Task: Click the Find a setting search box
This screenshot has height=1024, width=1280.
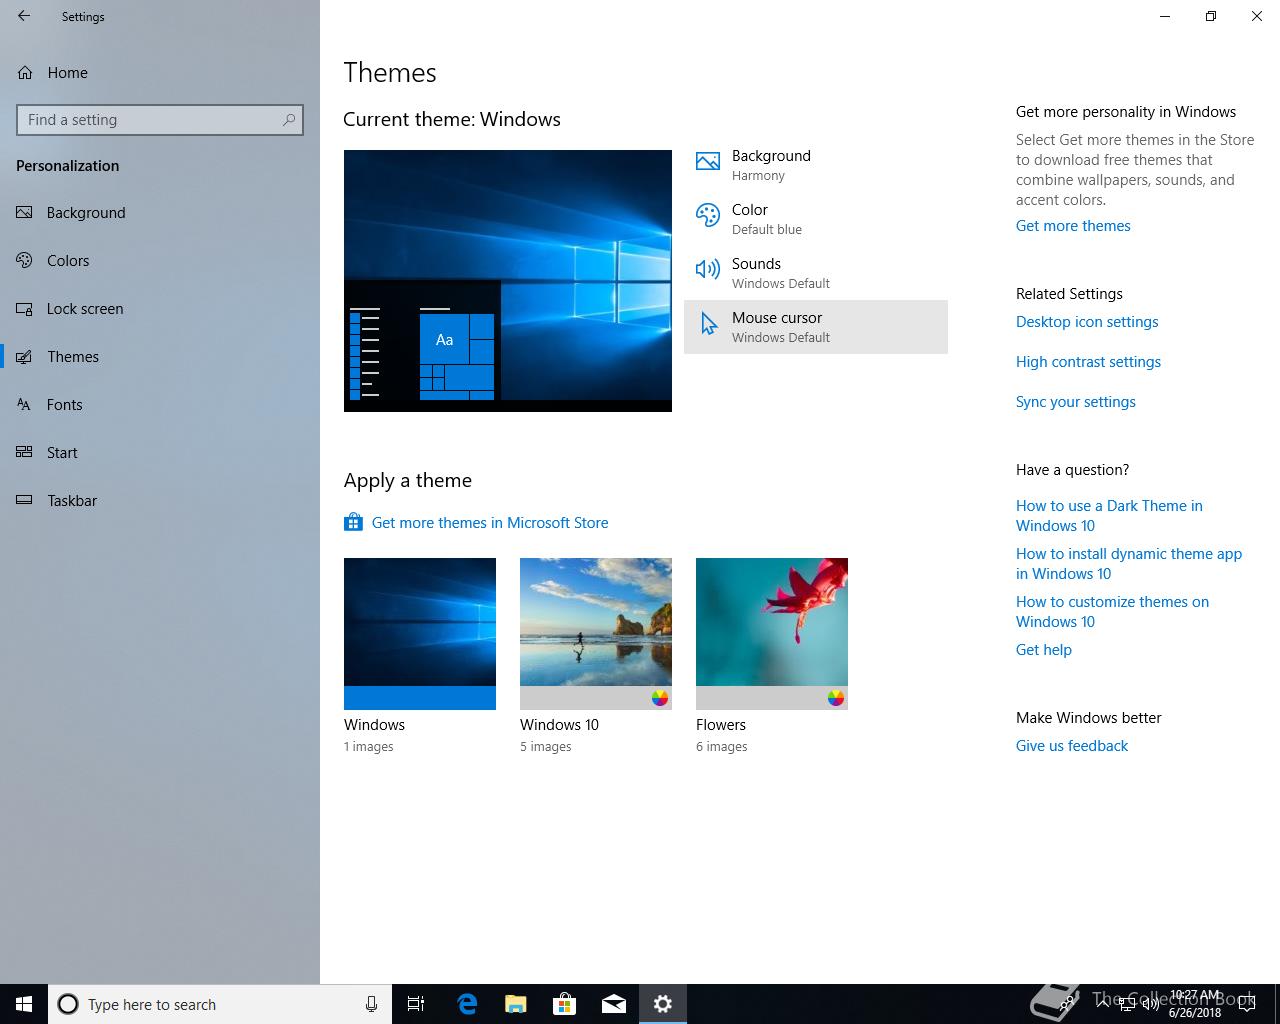Action: [x=160, y=120]
